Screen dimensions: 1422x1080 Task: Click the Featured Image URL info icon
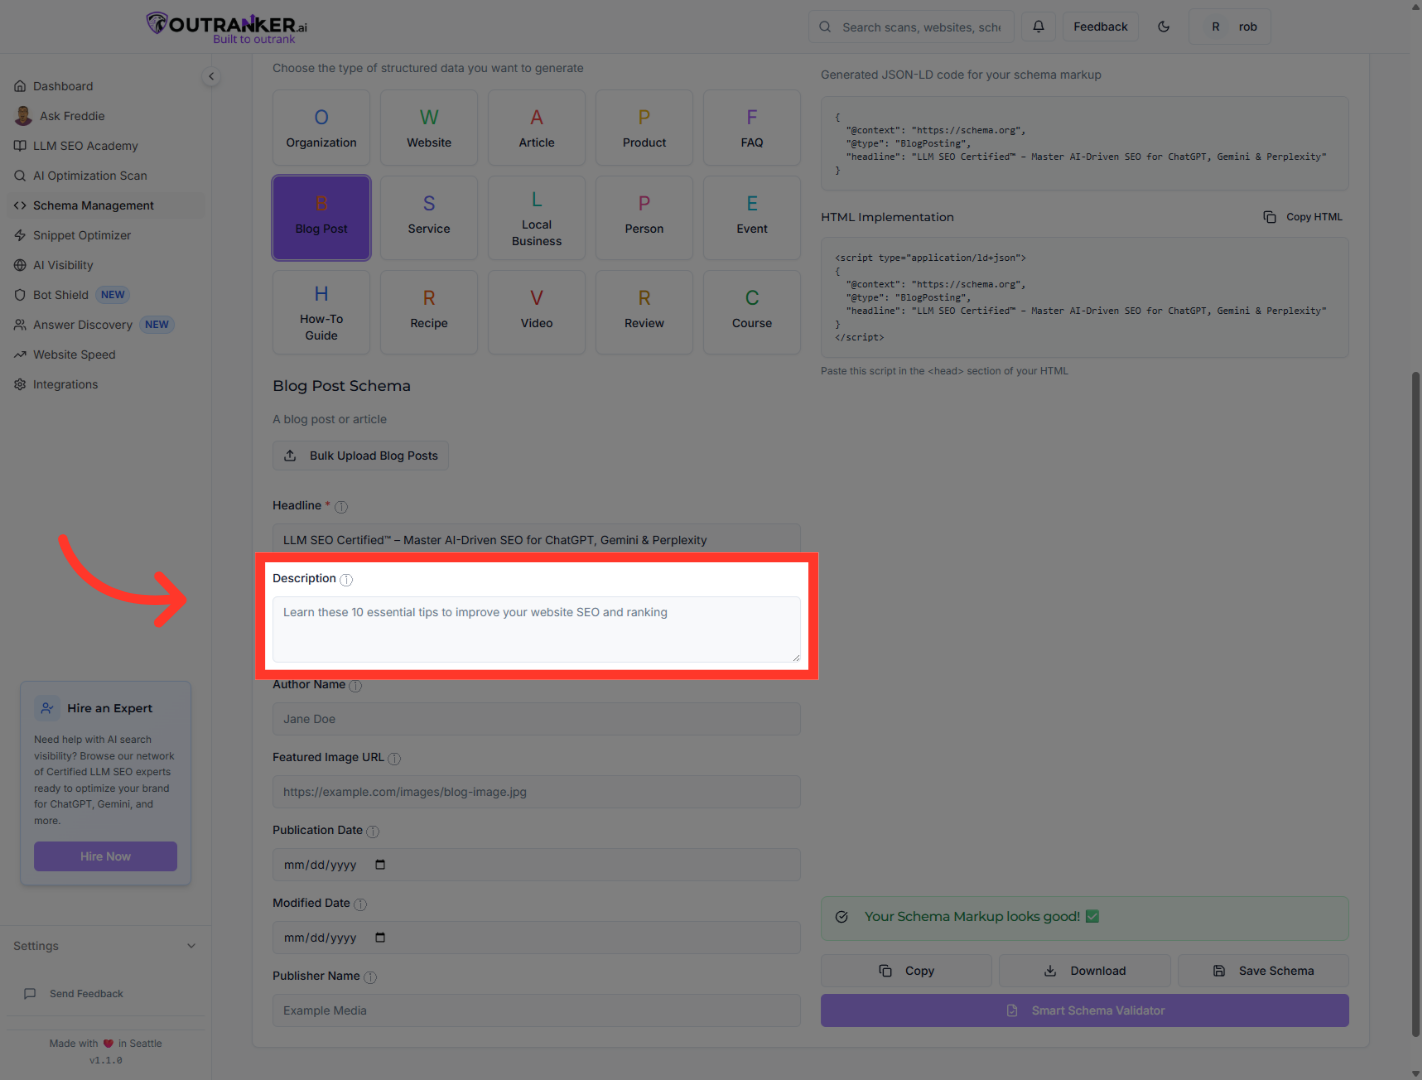[x=394, y=759]
